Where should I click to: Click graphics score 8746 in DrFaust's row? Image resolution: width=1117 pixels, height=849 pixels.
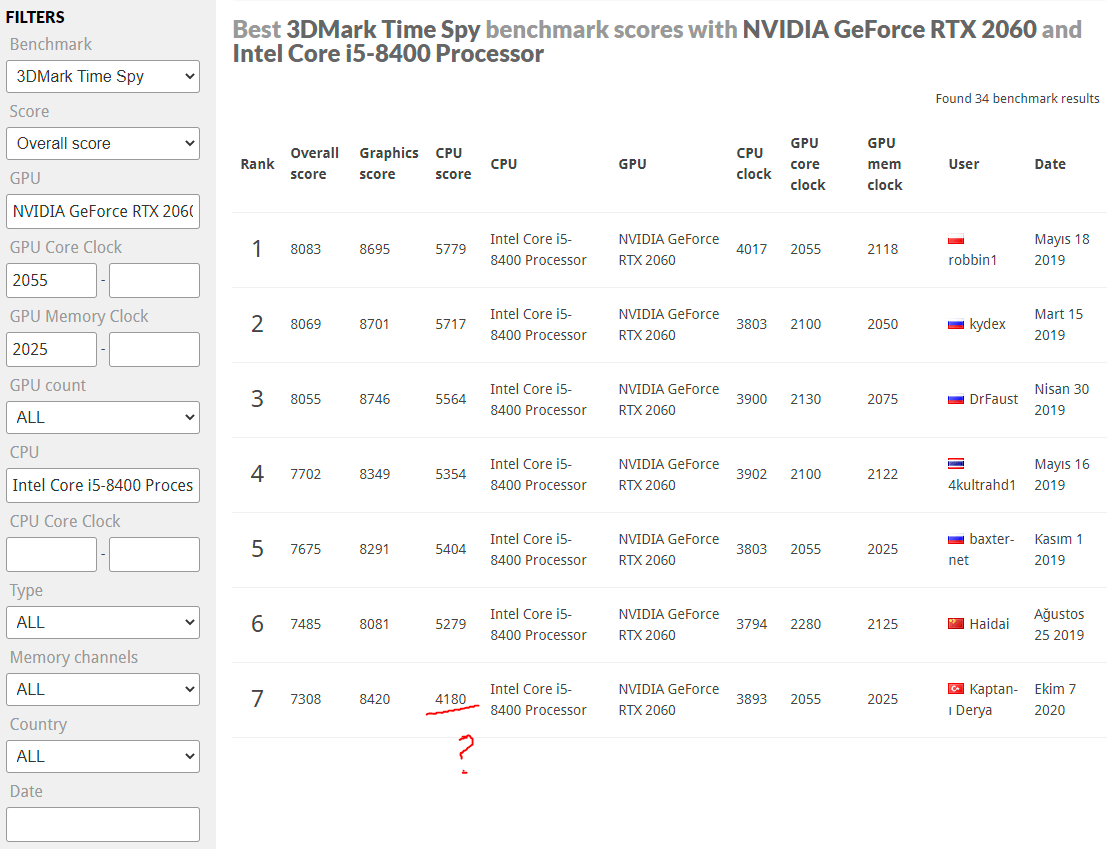[375, 400]
